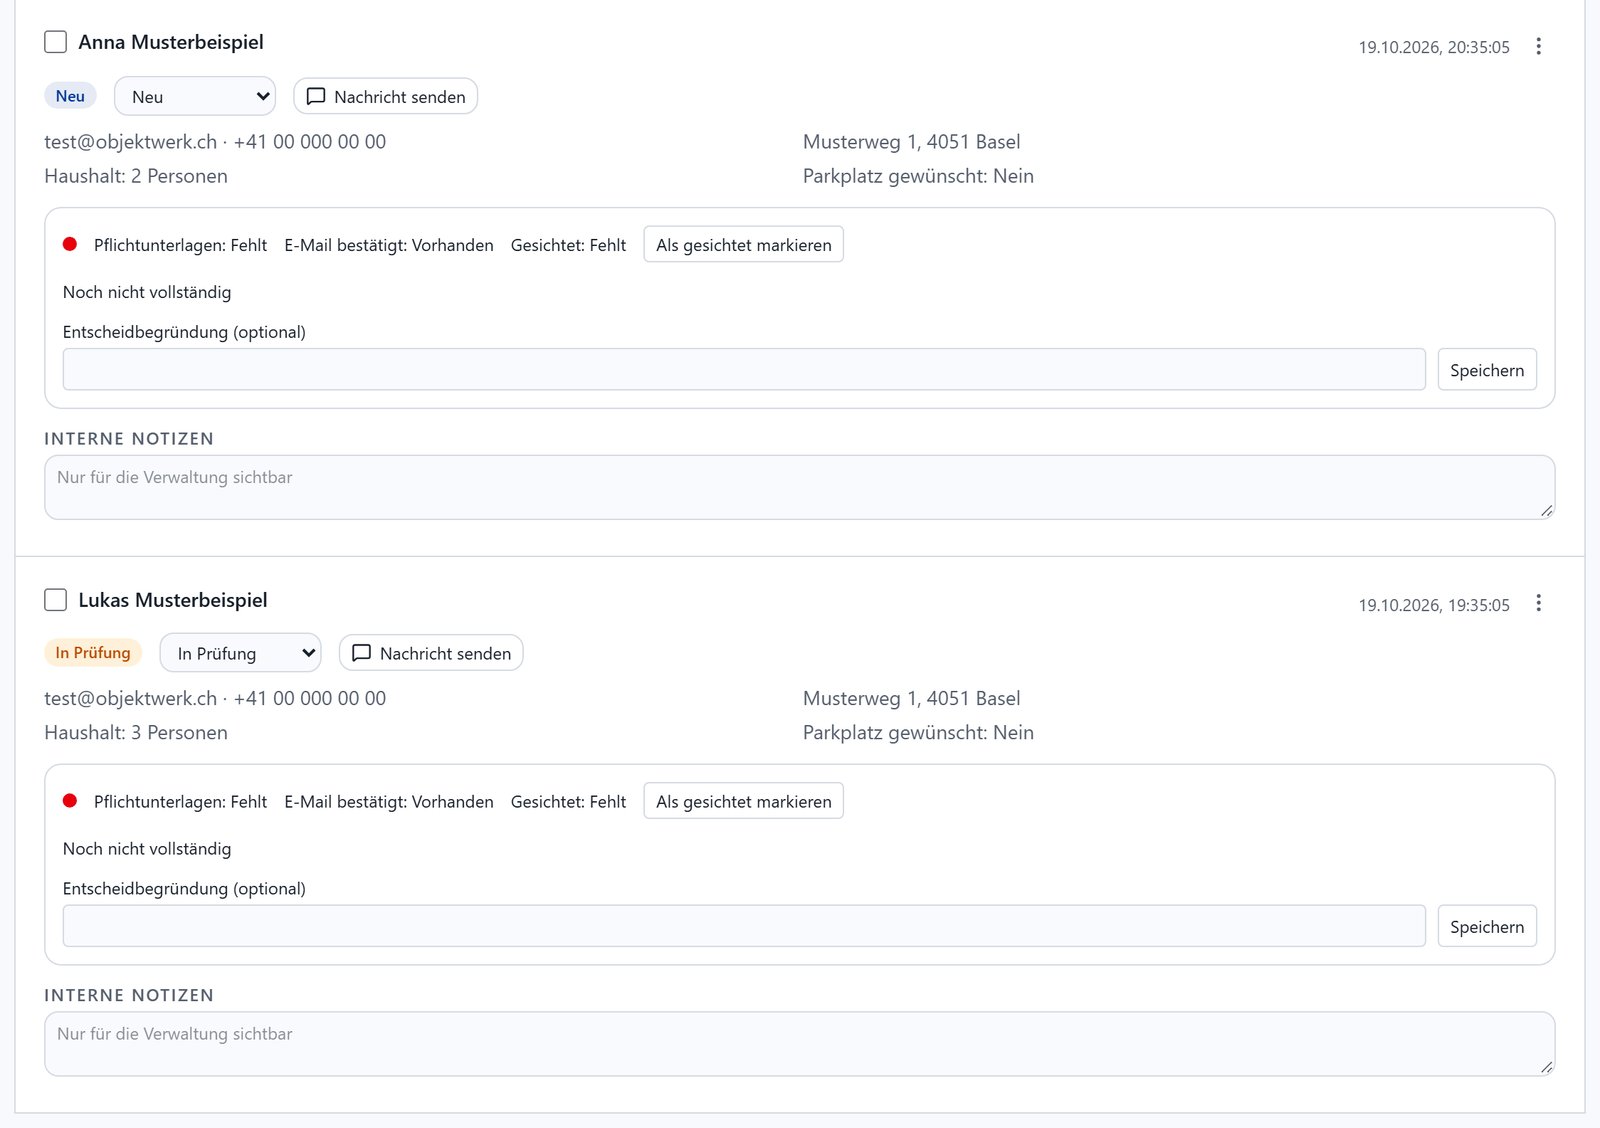Click the orange 'In Prüfung' status badge
Viewport: 1600px width, 1128px height.
(93, 653)
